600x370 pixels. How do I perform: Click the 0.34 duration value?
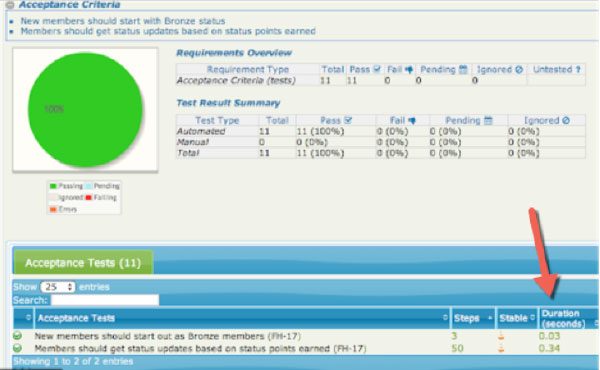click(549, 348)
